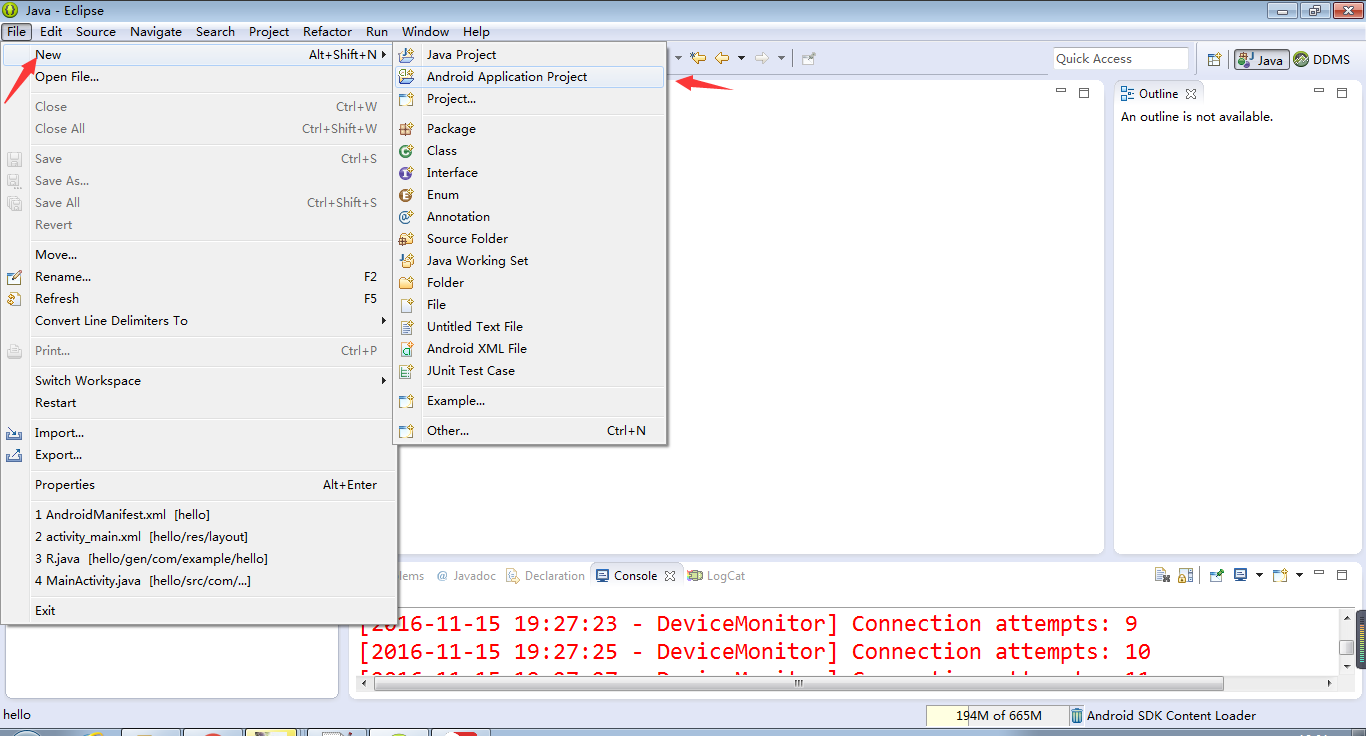This screenshot has height=736, width=1366.
Task: Click Open Perspective icon
Action: (x=1214, y=59)
